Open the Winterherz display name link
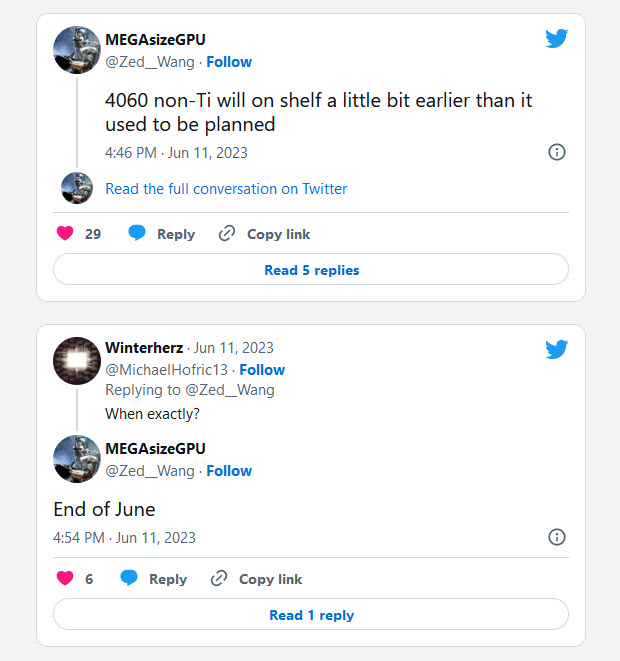Image resolution: width=620 pixels, height=661 pixels. [x=144, y=348]
